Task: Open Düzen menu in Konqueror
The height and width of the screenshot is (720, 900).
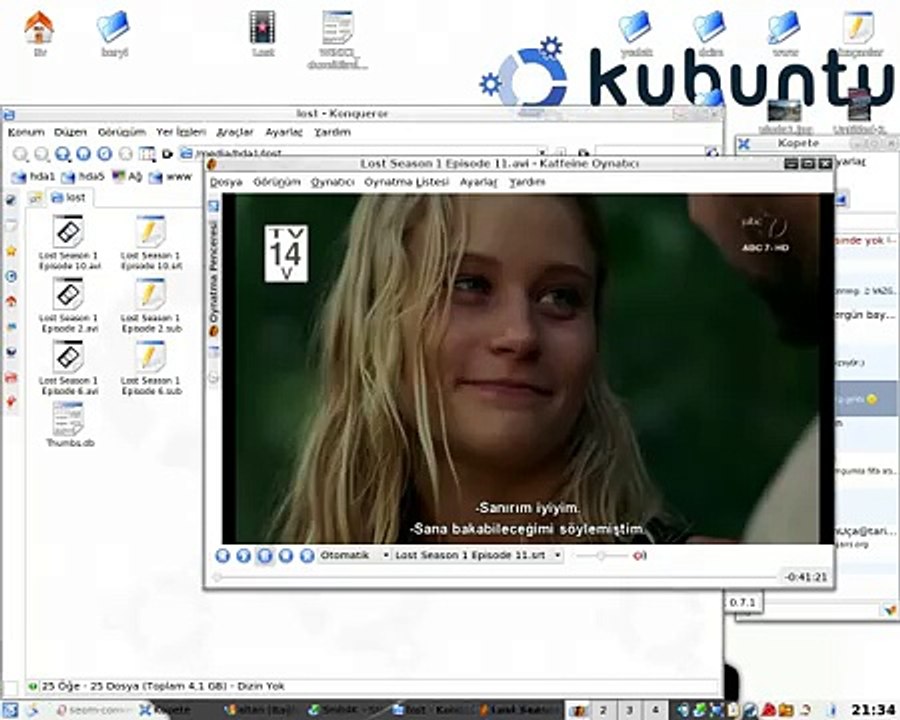Action: (71, 132)
